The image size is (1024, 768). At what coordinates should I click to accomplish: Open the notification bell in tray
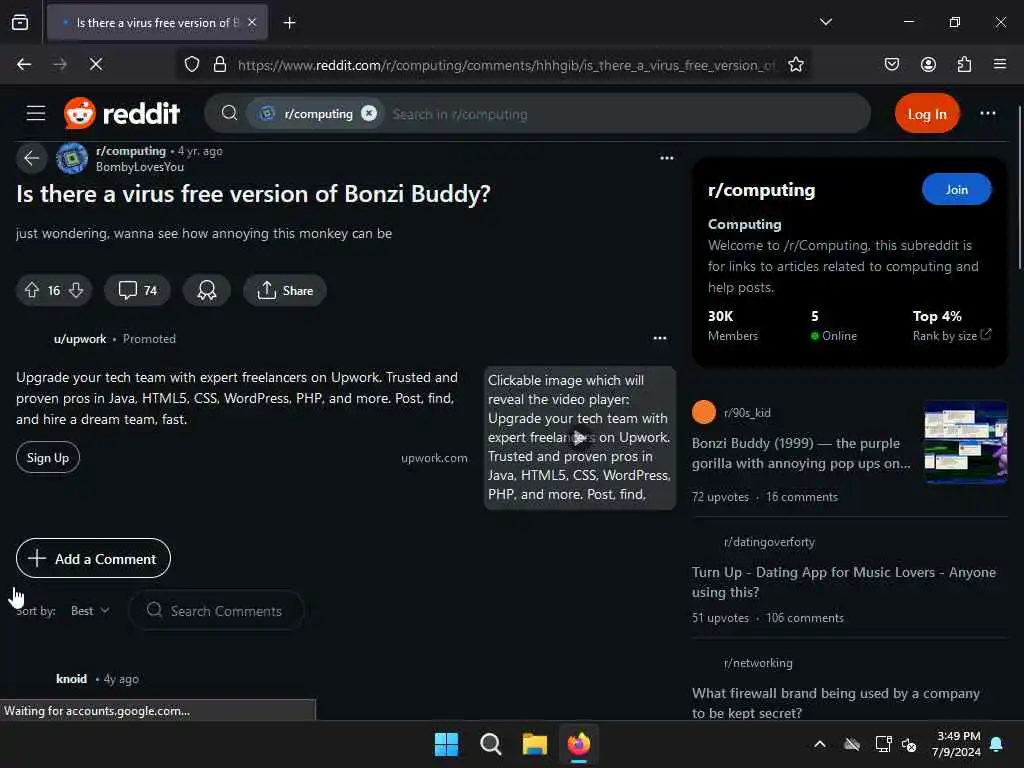tap(997, 744)
